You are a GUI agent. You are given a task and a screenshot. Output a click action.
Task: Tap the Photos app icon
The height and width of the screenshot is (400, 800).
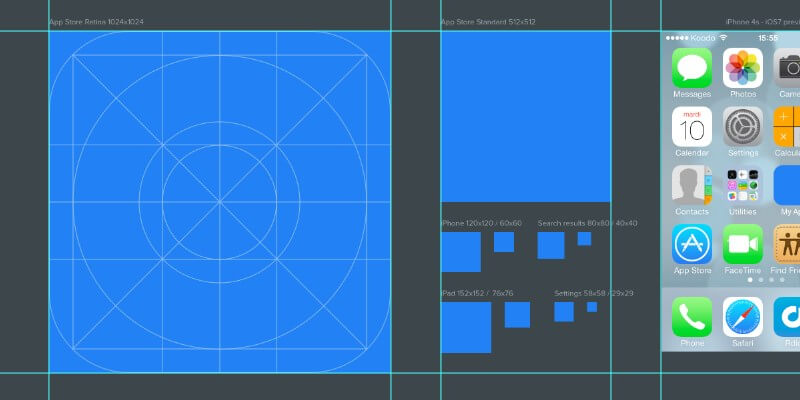(743, 69)
